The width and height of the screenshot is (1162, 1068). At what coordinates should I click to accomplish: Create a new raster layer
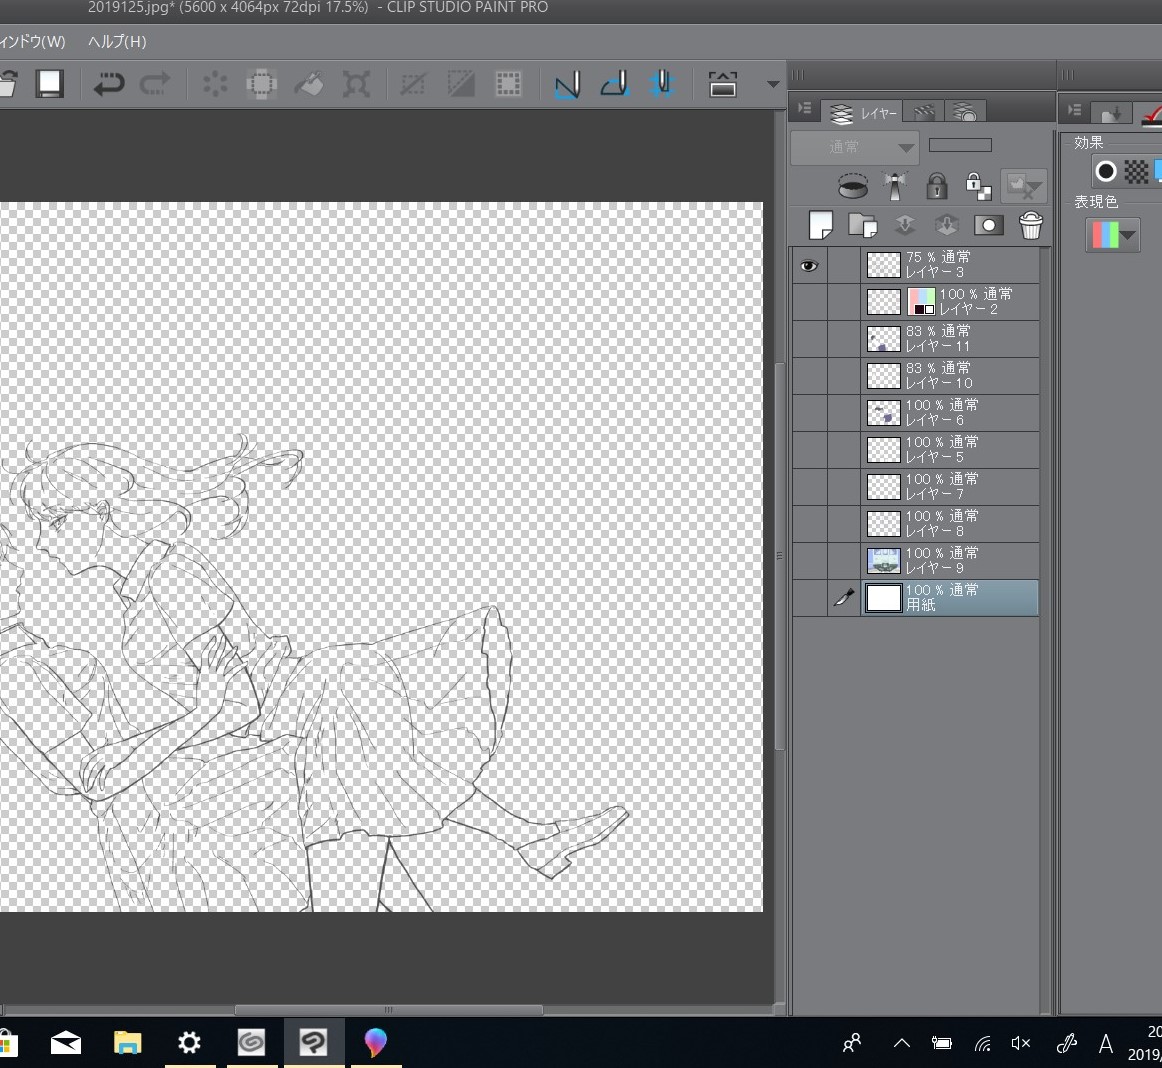(x=820, y=226)
